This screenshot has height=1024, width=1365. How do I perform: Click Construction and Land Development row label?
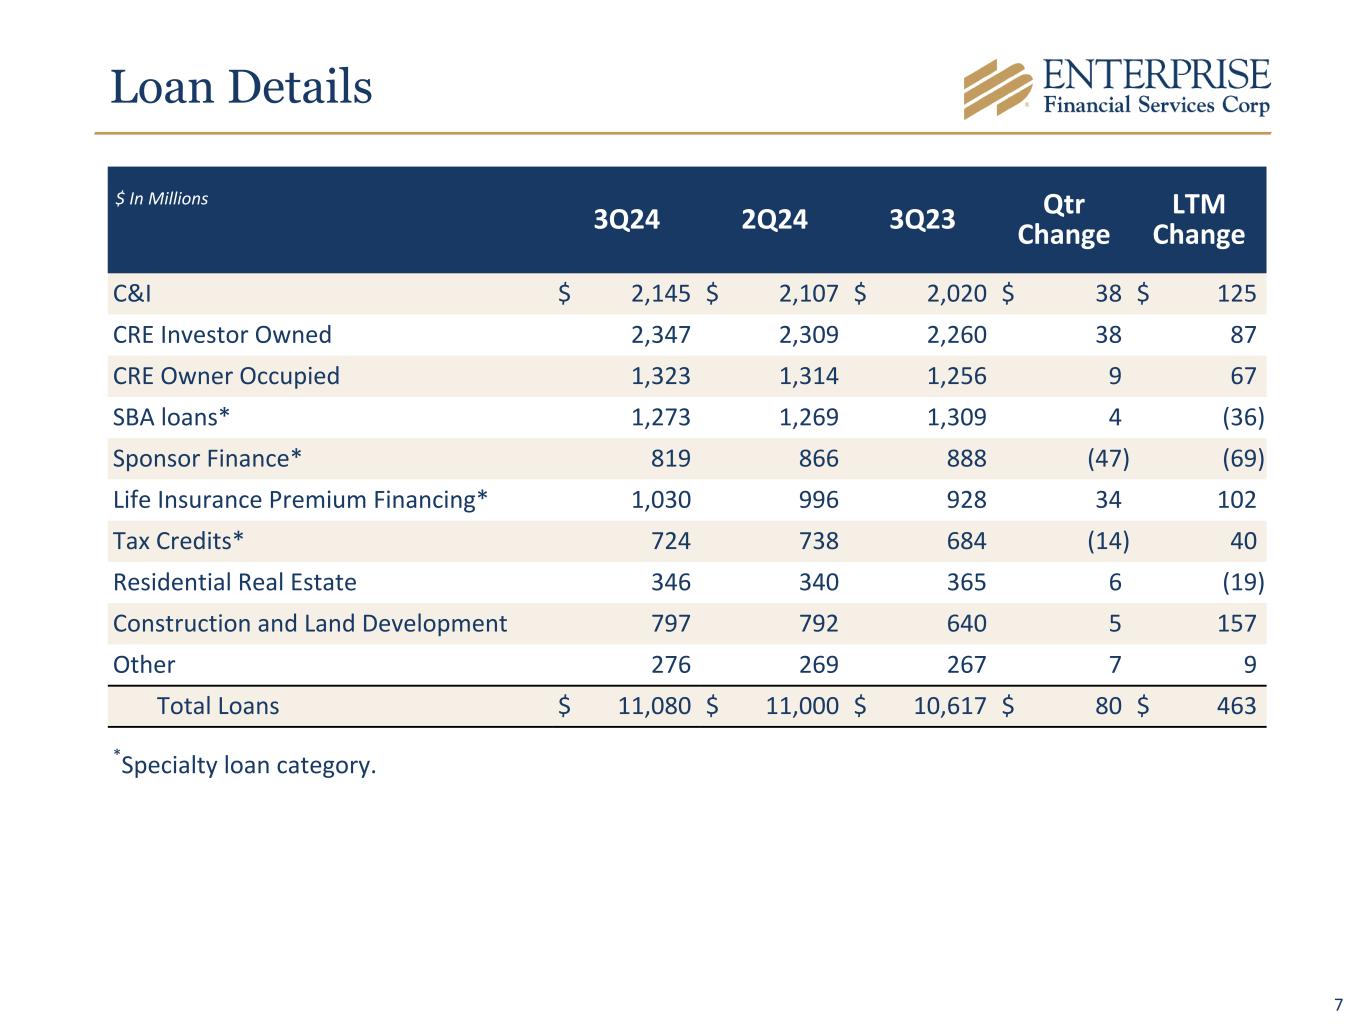pyautogui.click(x=310, y=624)
